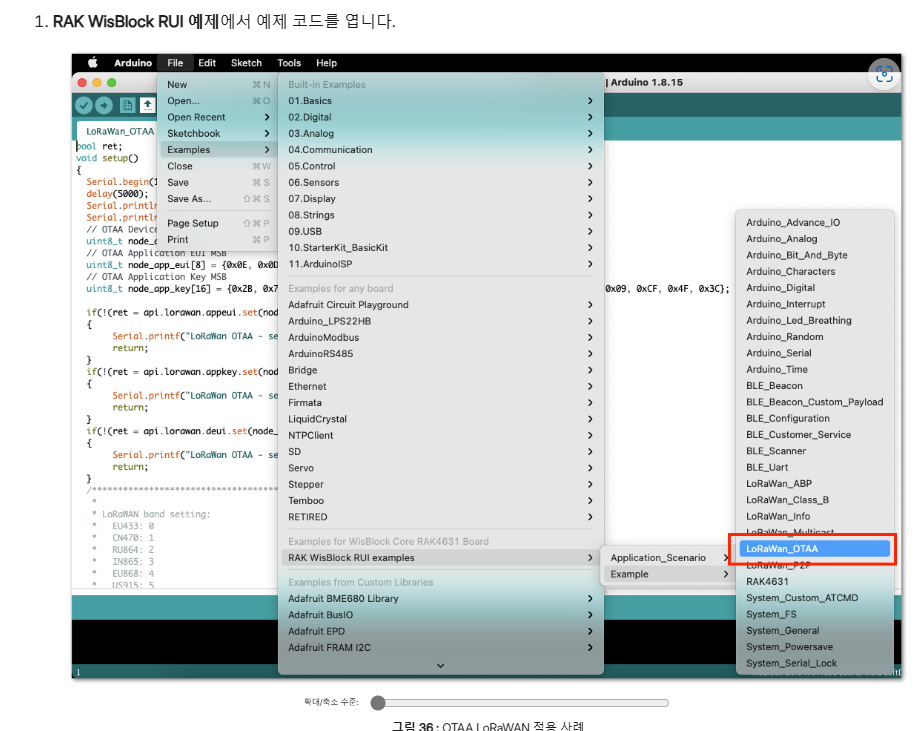This screenshot has height=731, width=915.
Task: Expand Adafruit BME680 Library examples
Action: [441, 599]
